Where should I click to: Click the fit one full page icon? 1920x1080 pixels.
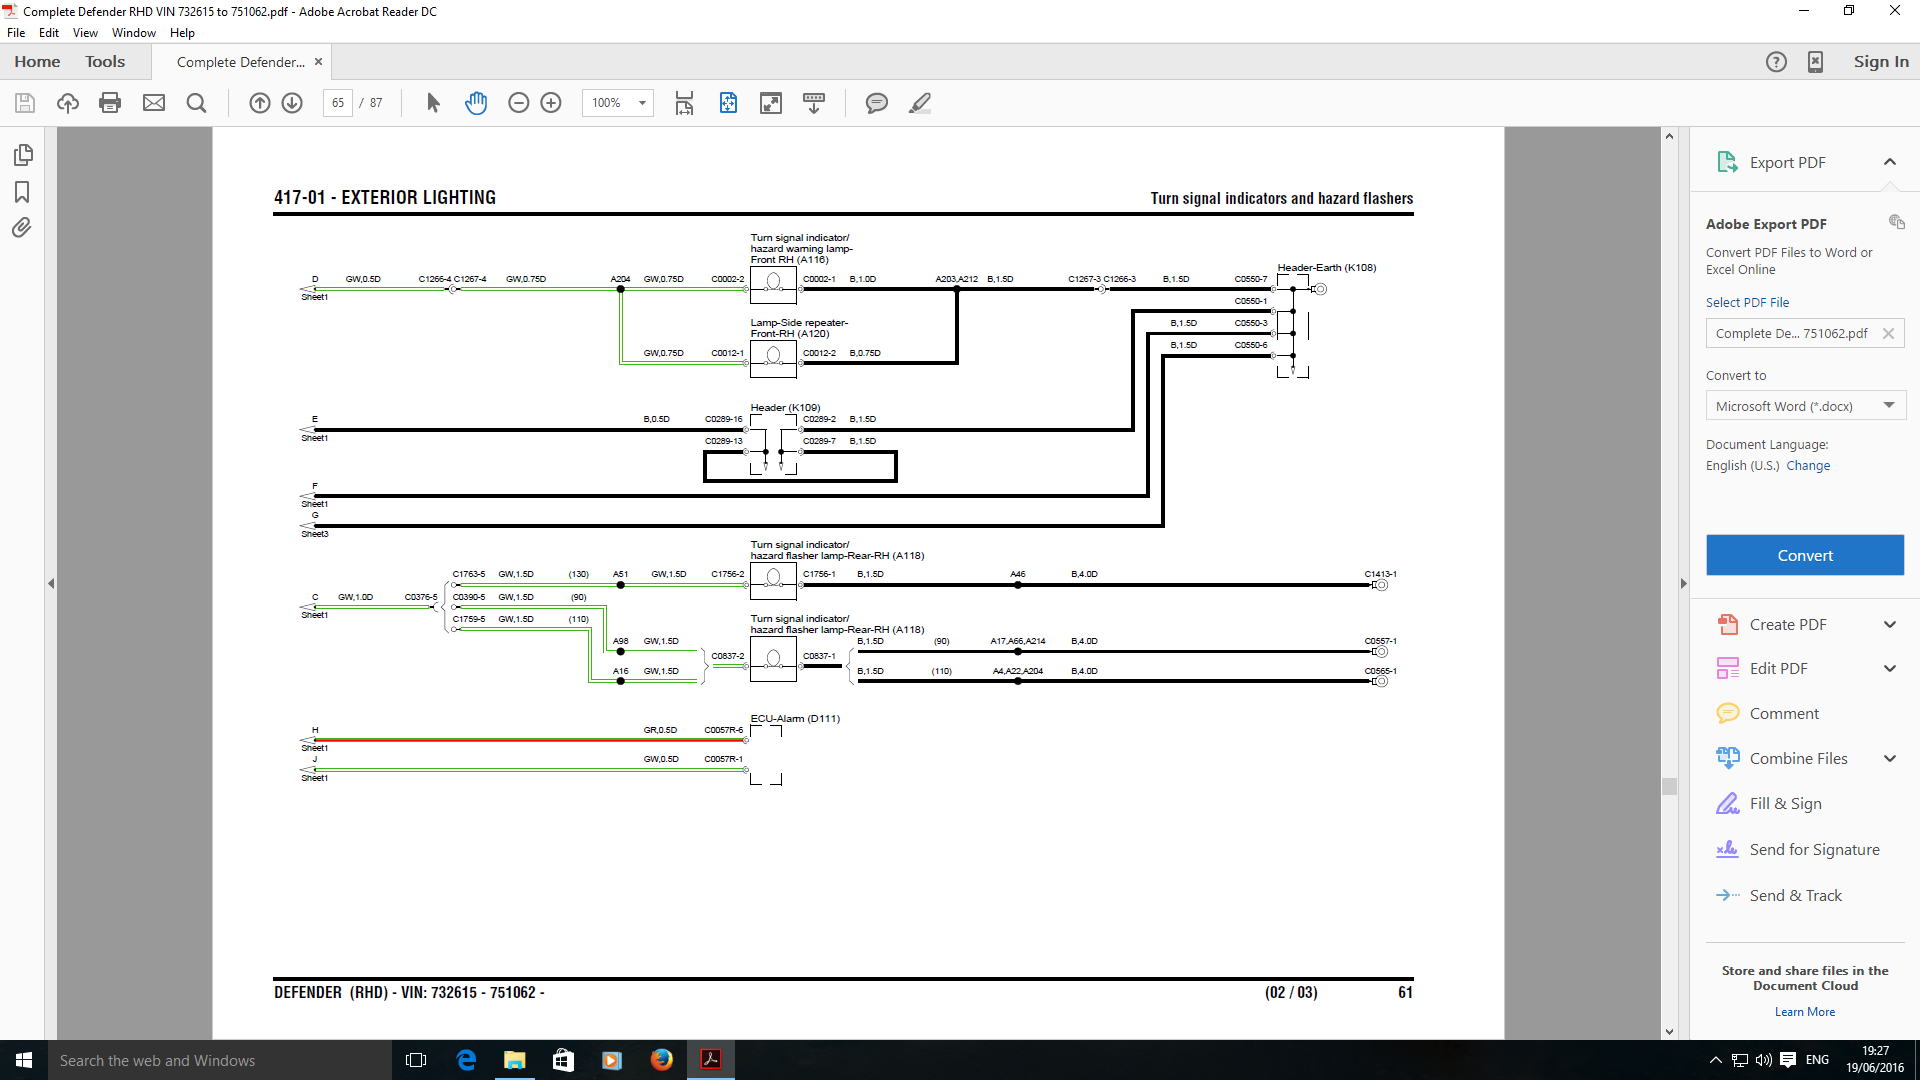tap(728, 103)
